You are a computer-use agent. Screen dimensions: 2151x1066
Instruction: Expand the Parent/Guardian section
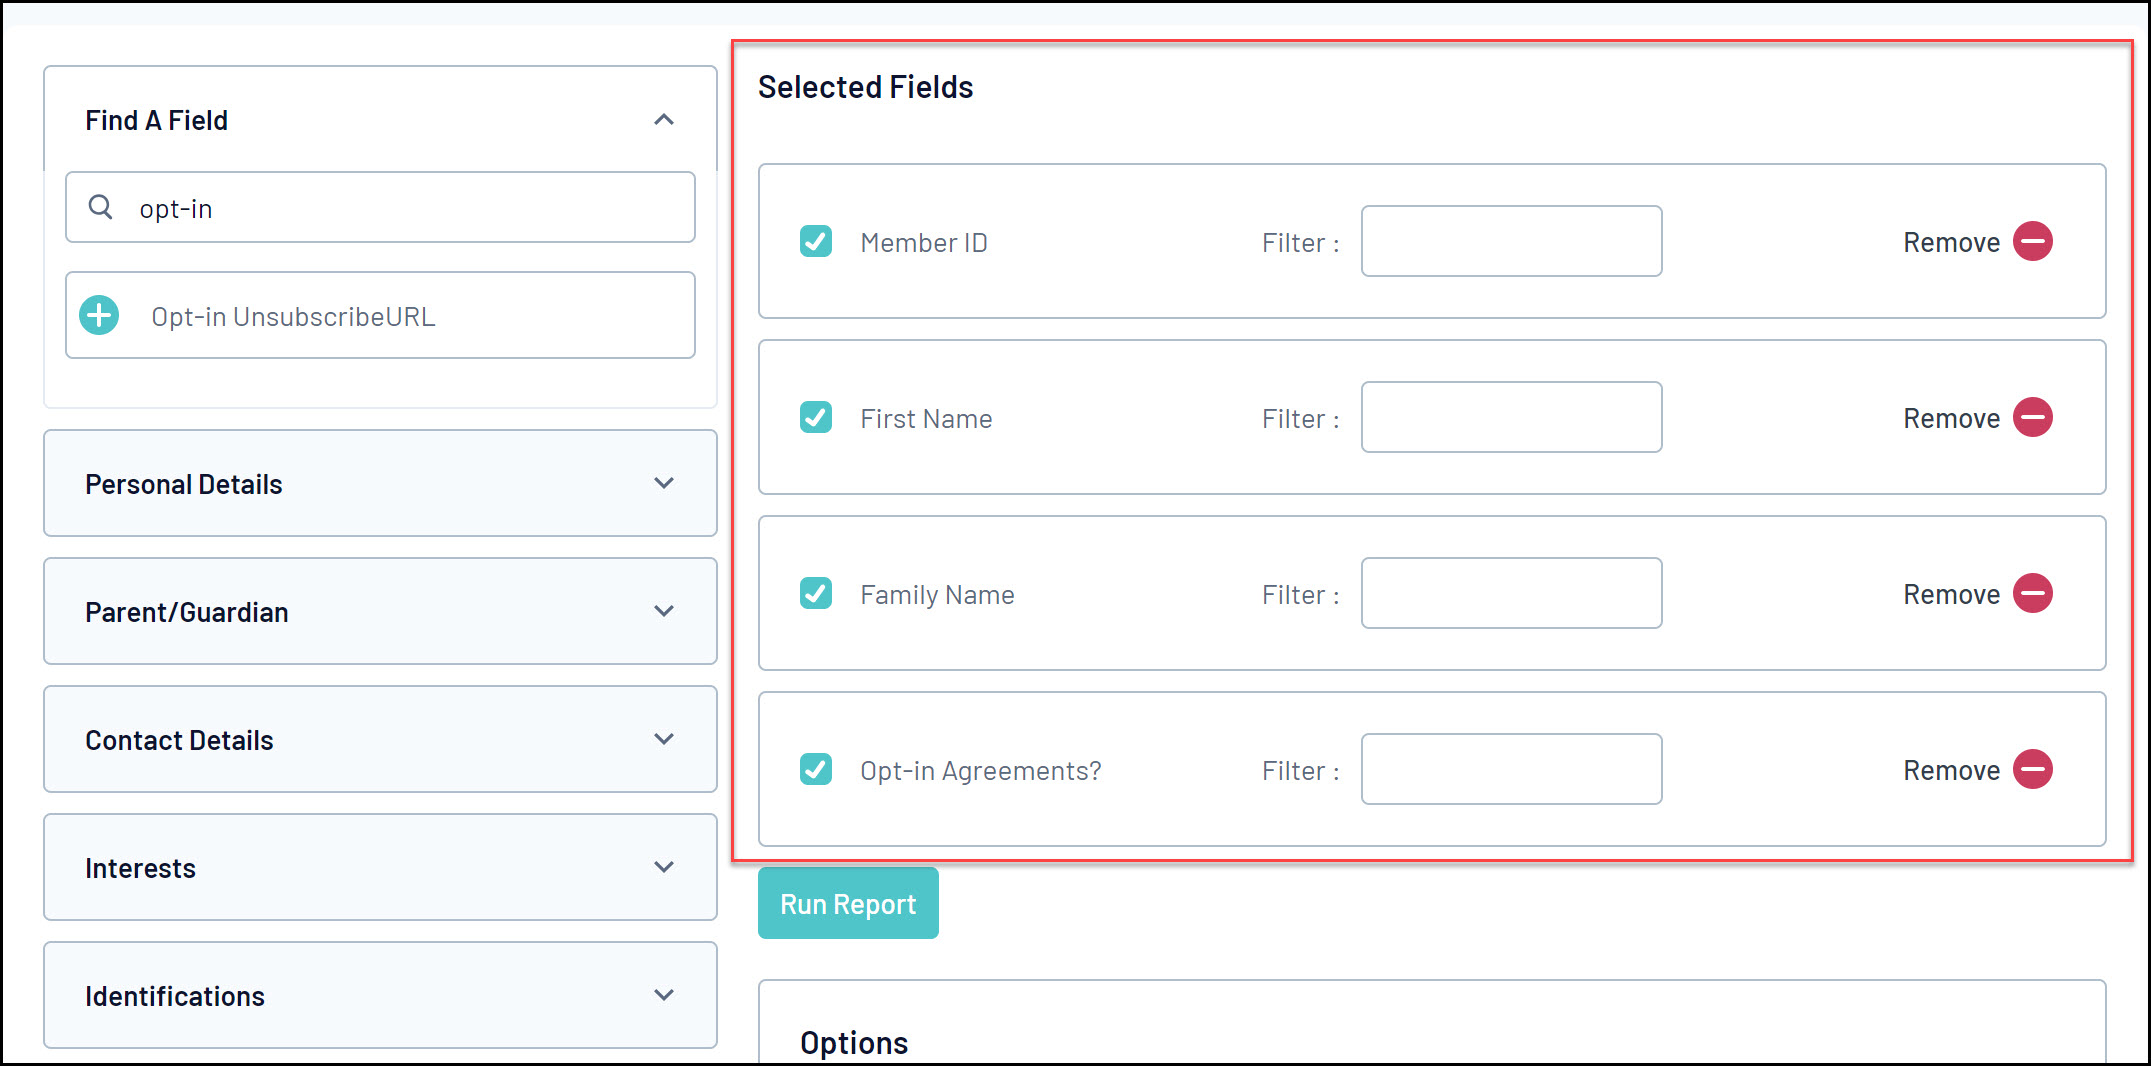[x=663, y=612]
